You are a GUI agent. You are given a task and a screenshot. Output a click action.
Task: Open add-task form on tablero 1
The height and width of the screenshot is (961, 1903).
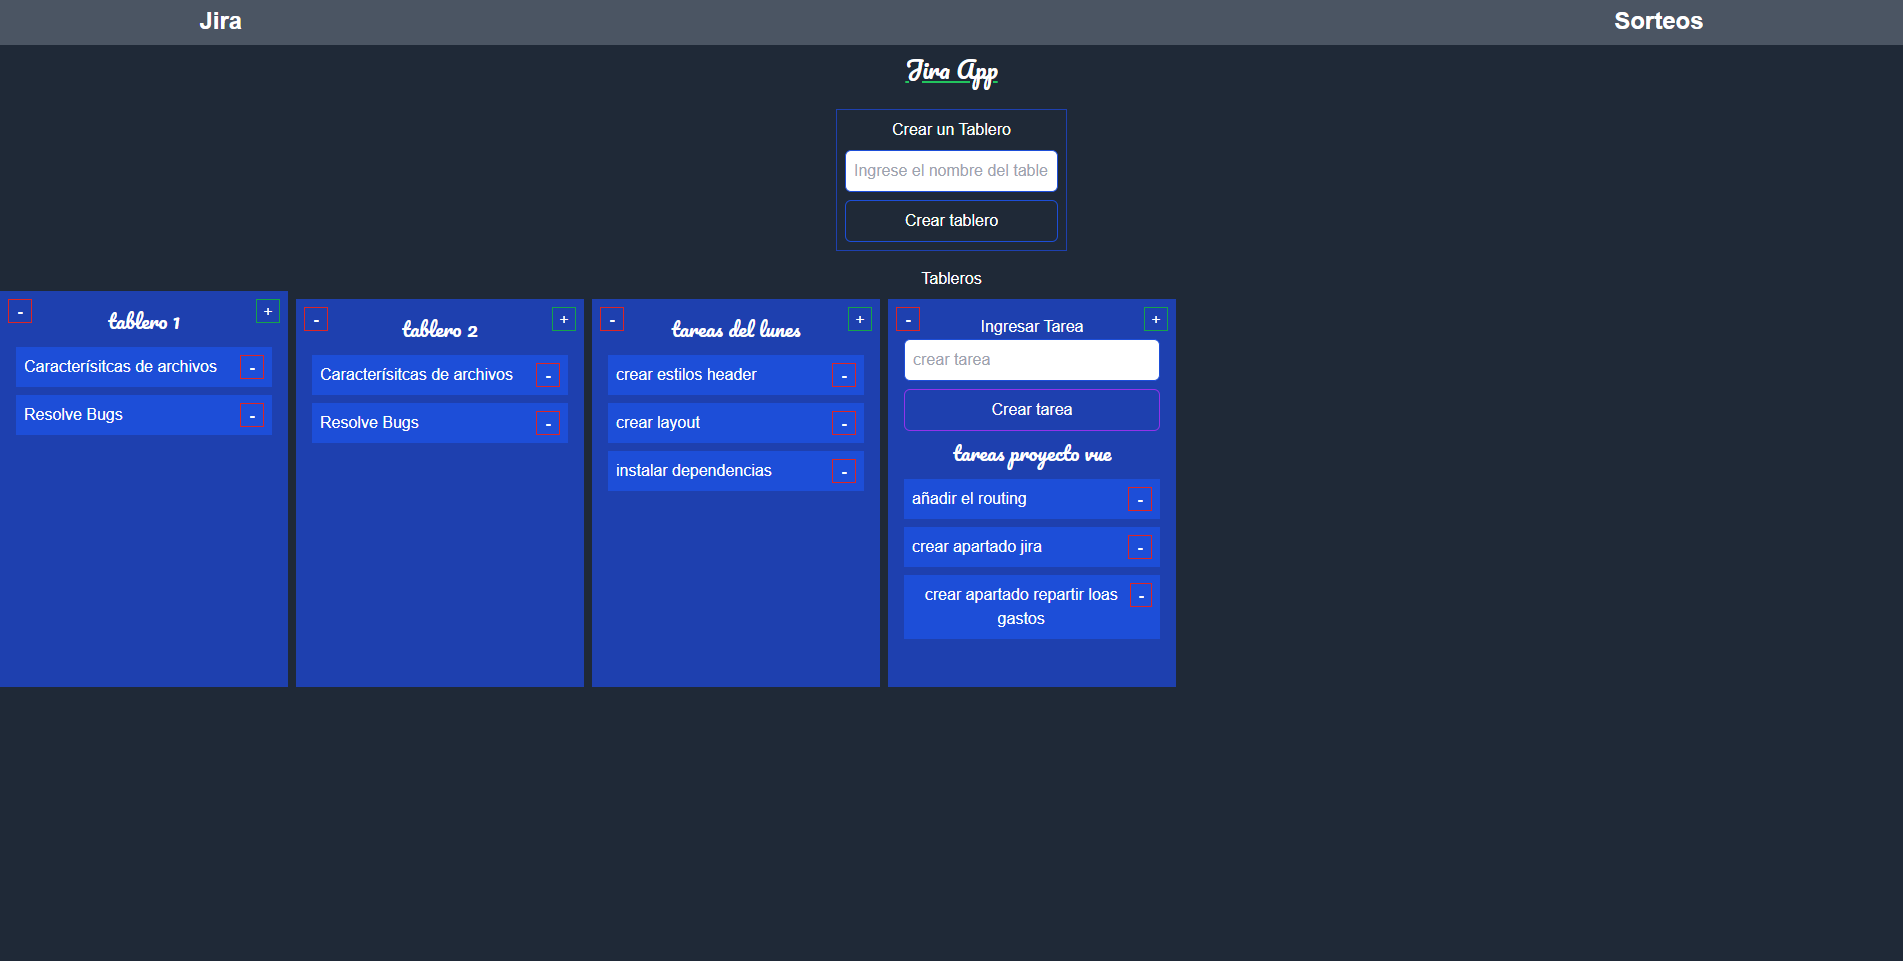tap(268, 311)
